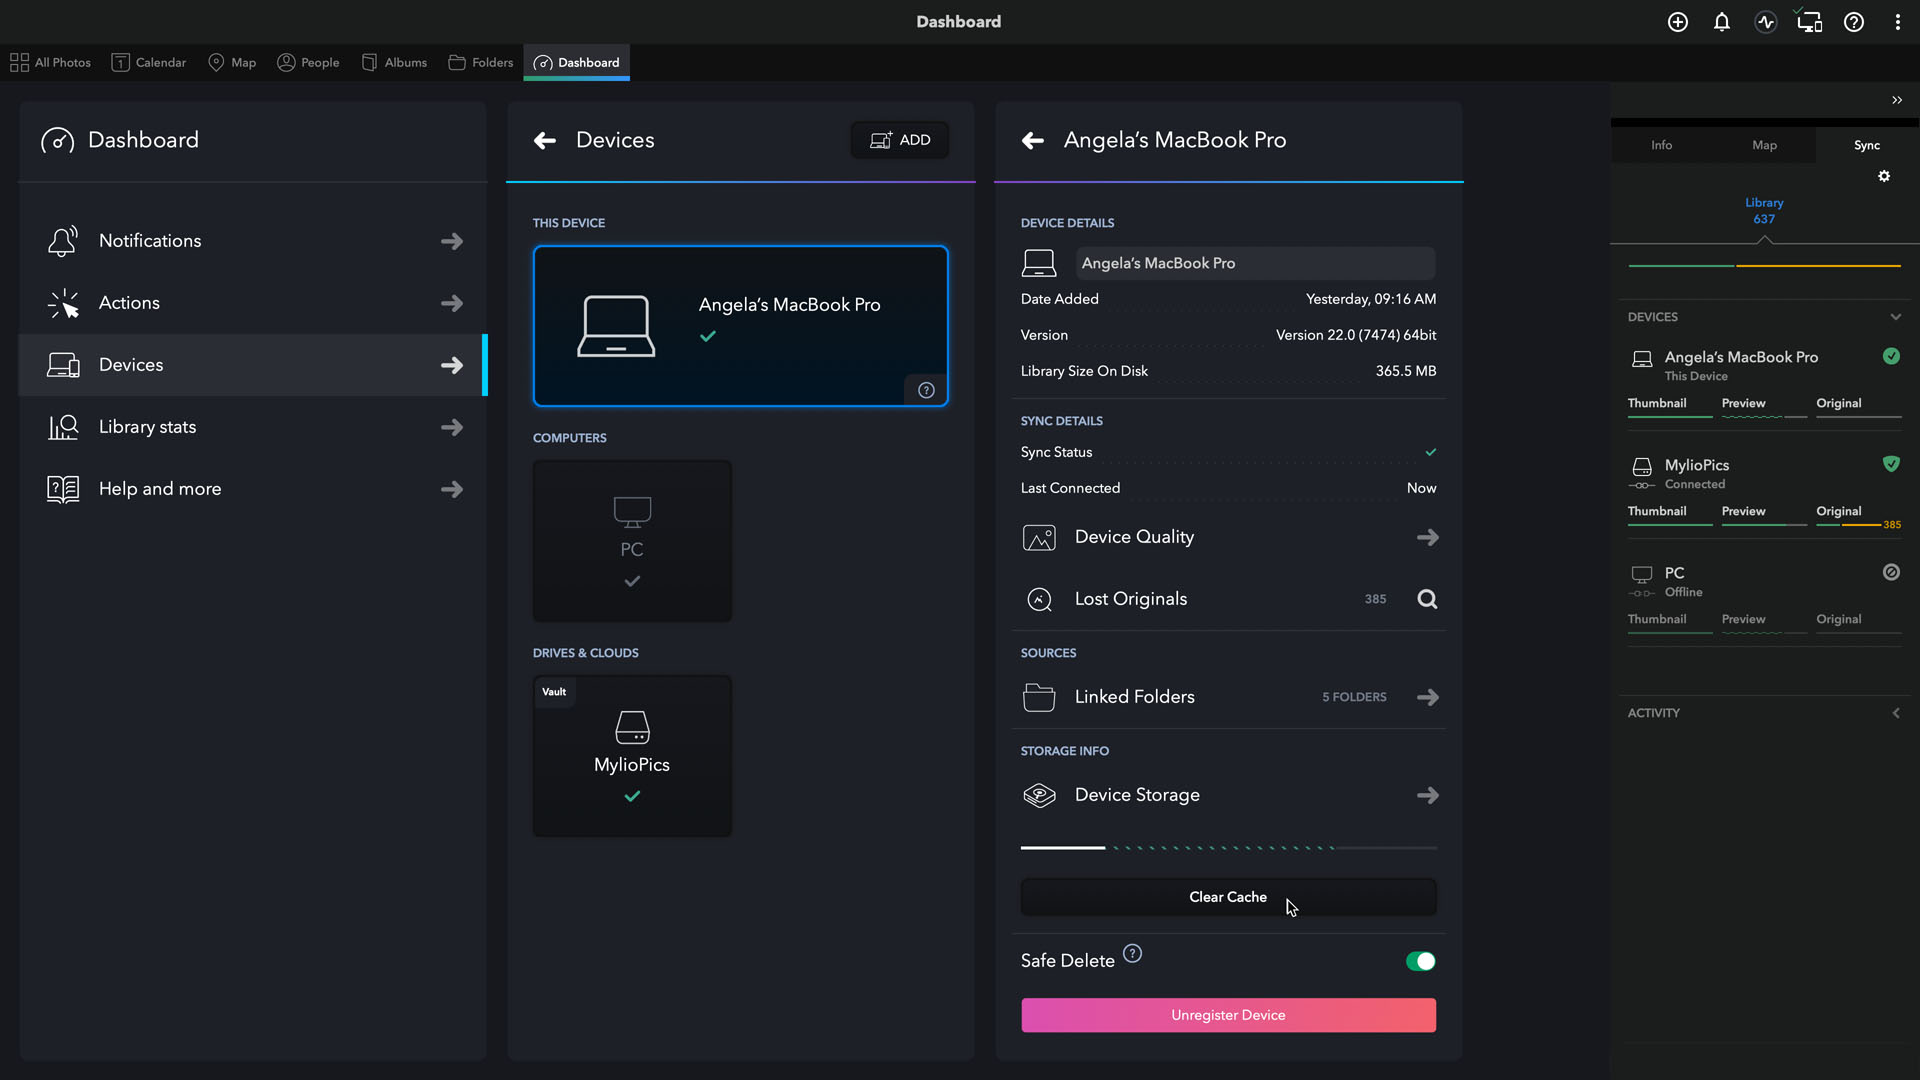Click the Linked Folders folder icon
Screen dimensions: 1920x1080
[1039, 697]
